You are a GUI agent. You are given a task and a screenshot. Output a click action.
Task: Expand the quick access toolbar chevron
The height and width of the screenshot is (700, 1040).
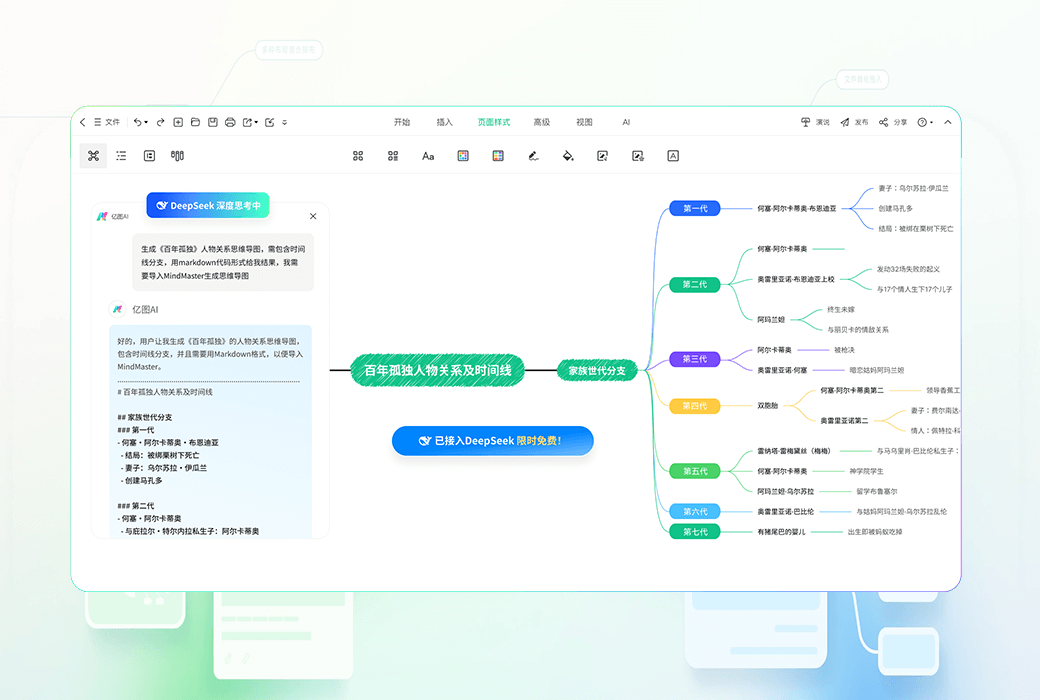tap(285, 122)
